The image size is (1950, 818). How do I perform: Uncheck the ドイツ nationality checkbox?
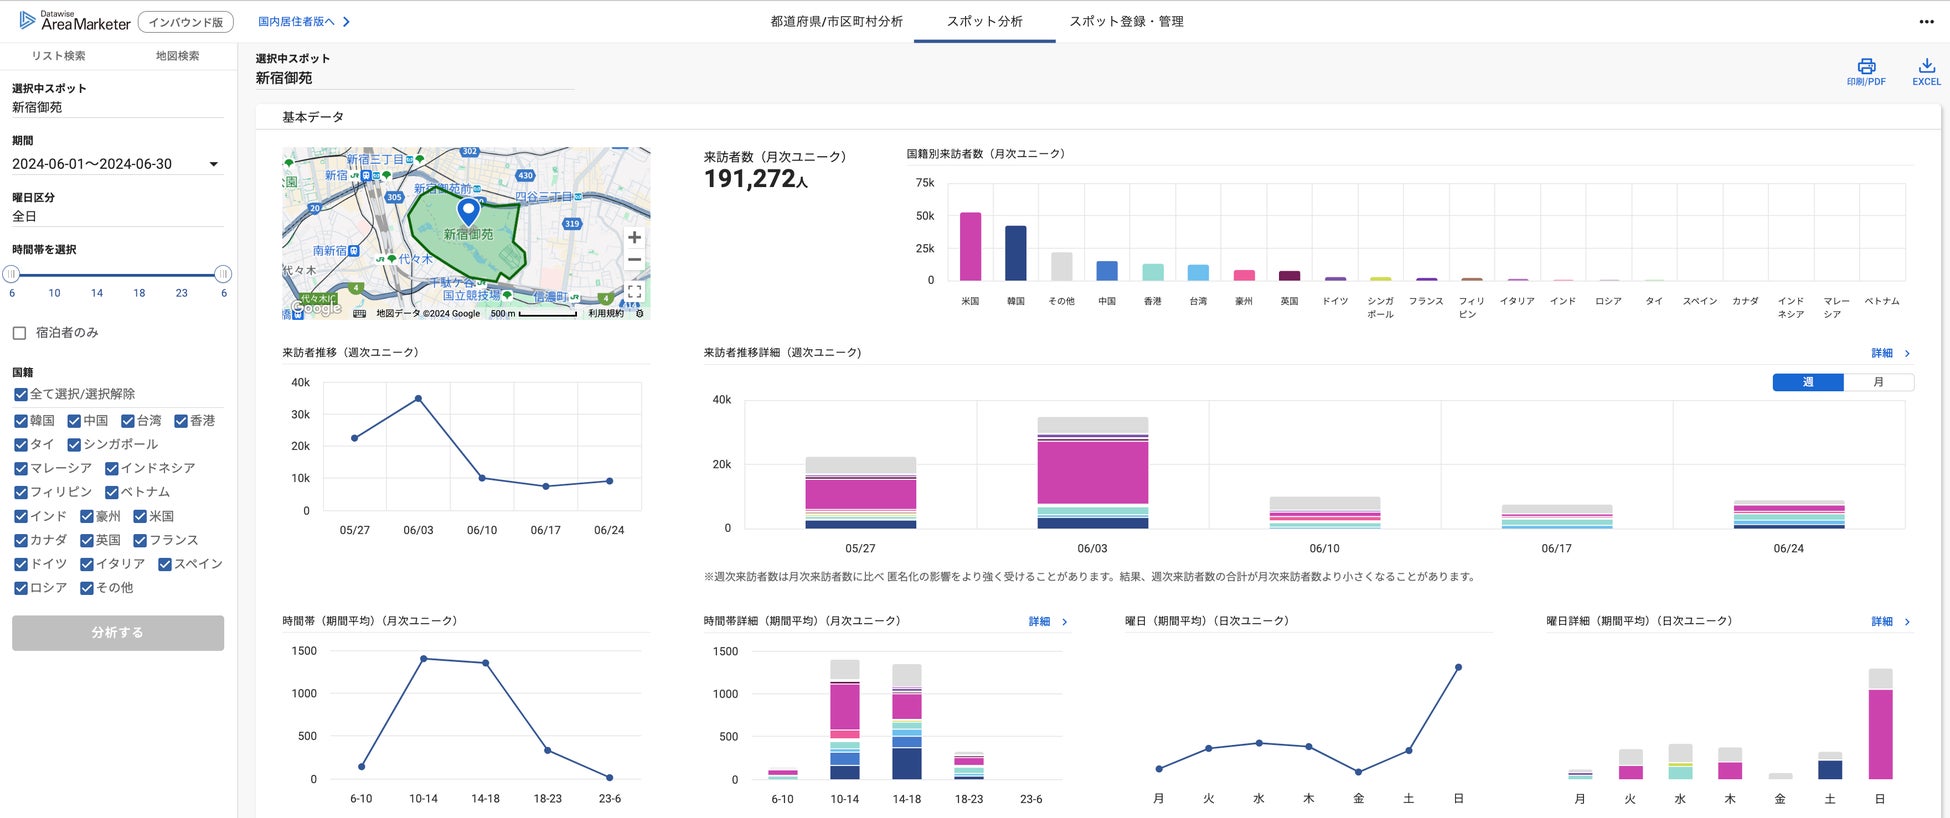[20, 565]
